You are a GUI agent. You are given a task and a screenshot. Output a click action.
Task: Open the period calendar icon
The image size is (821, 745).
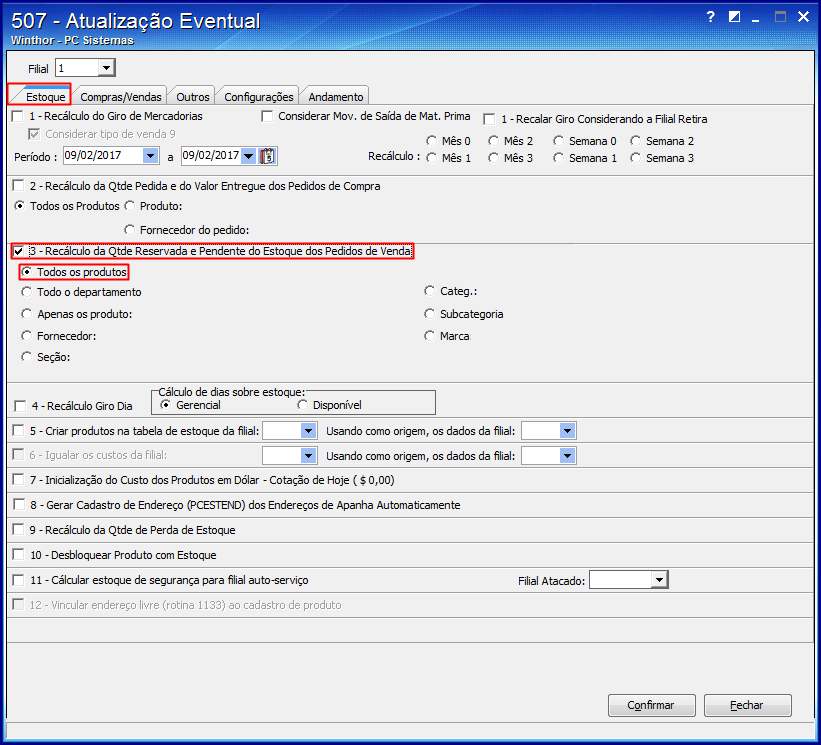coord(267,156)
